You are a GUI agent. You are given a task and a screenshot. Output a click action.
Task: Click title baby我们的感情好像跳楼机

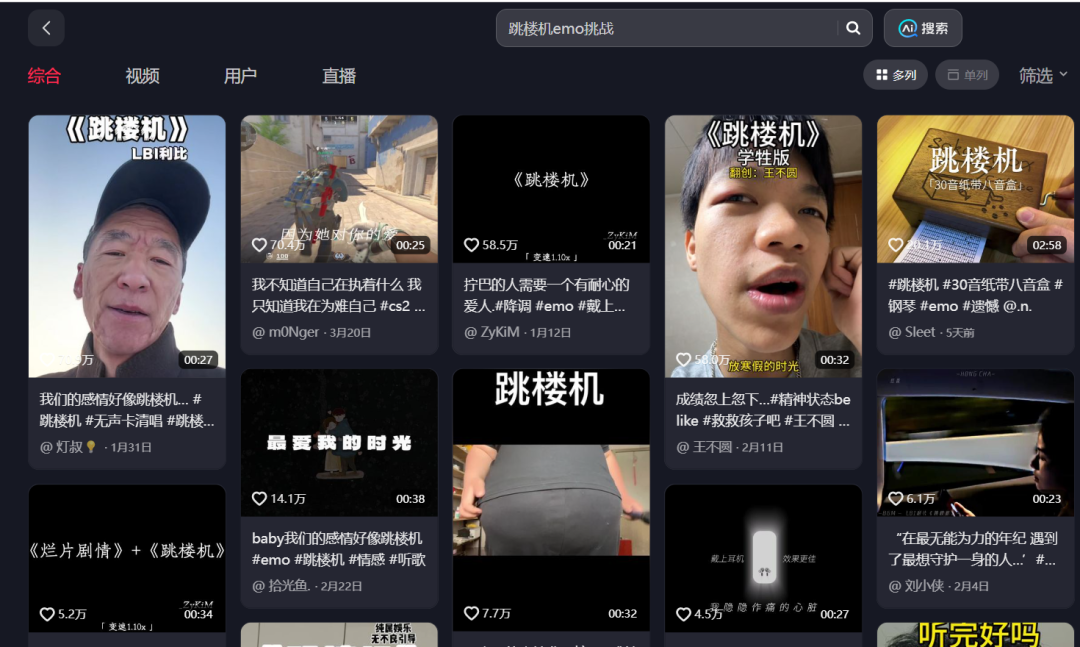click(339, 549)
